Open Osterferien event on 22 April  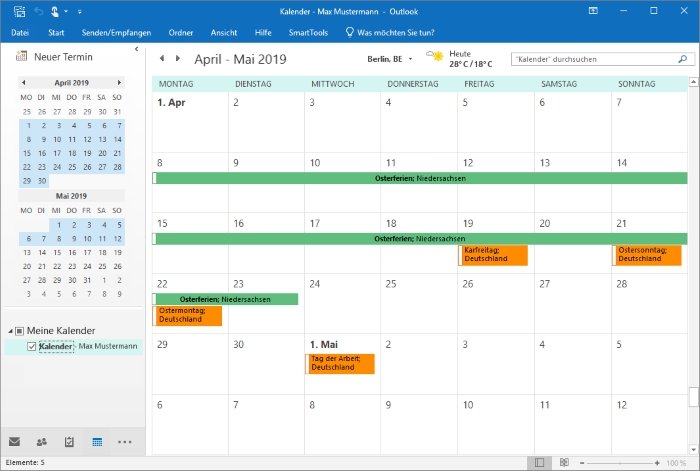point(225,299)
